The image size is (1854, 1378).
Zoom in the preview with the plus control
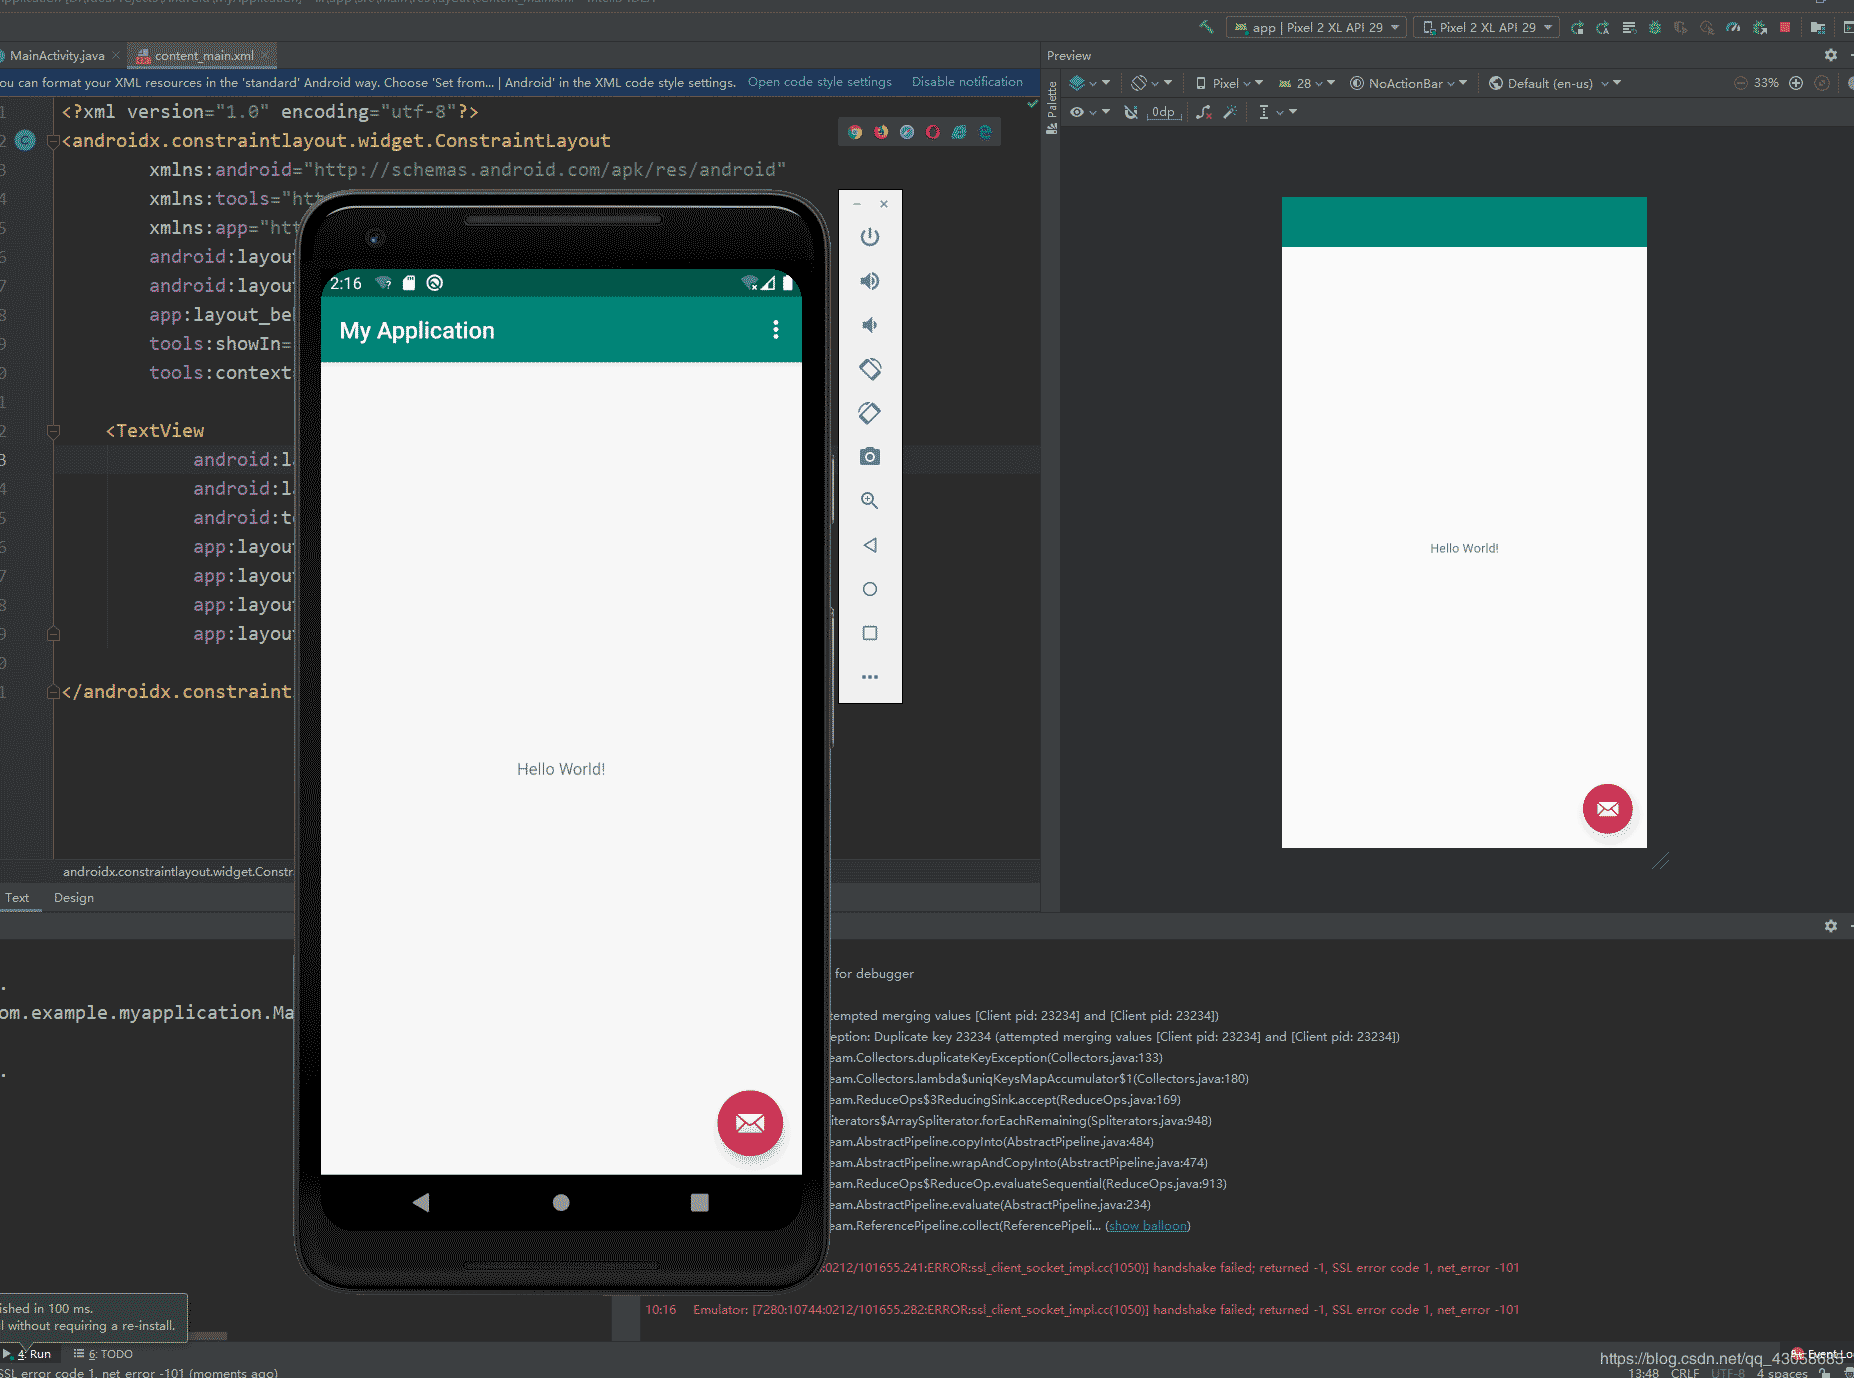coord(1798,83)
